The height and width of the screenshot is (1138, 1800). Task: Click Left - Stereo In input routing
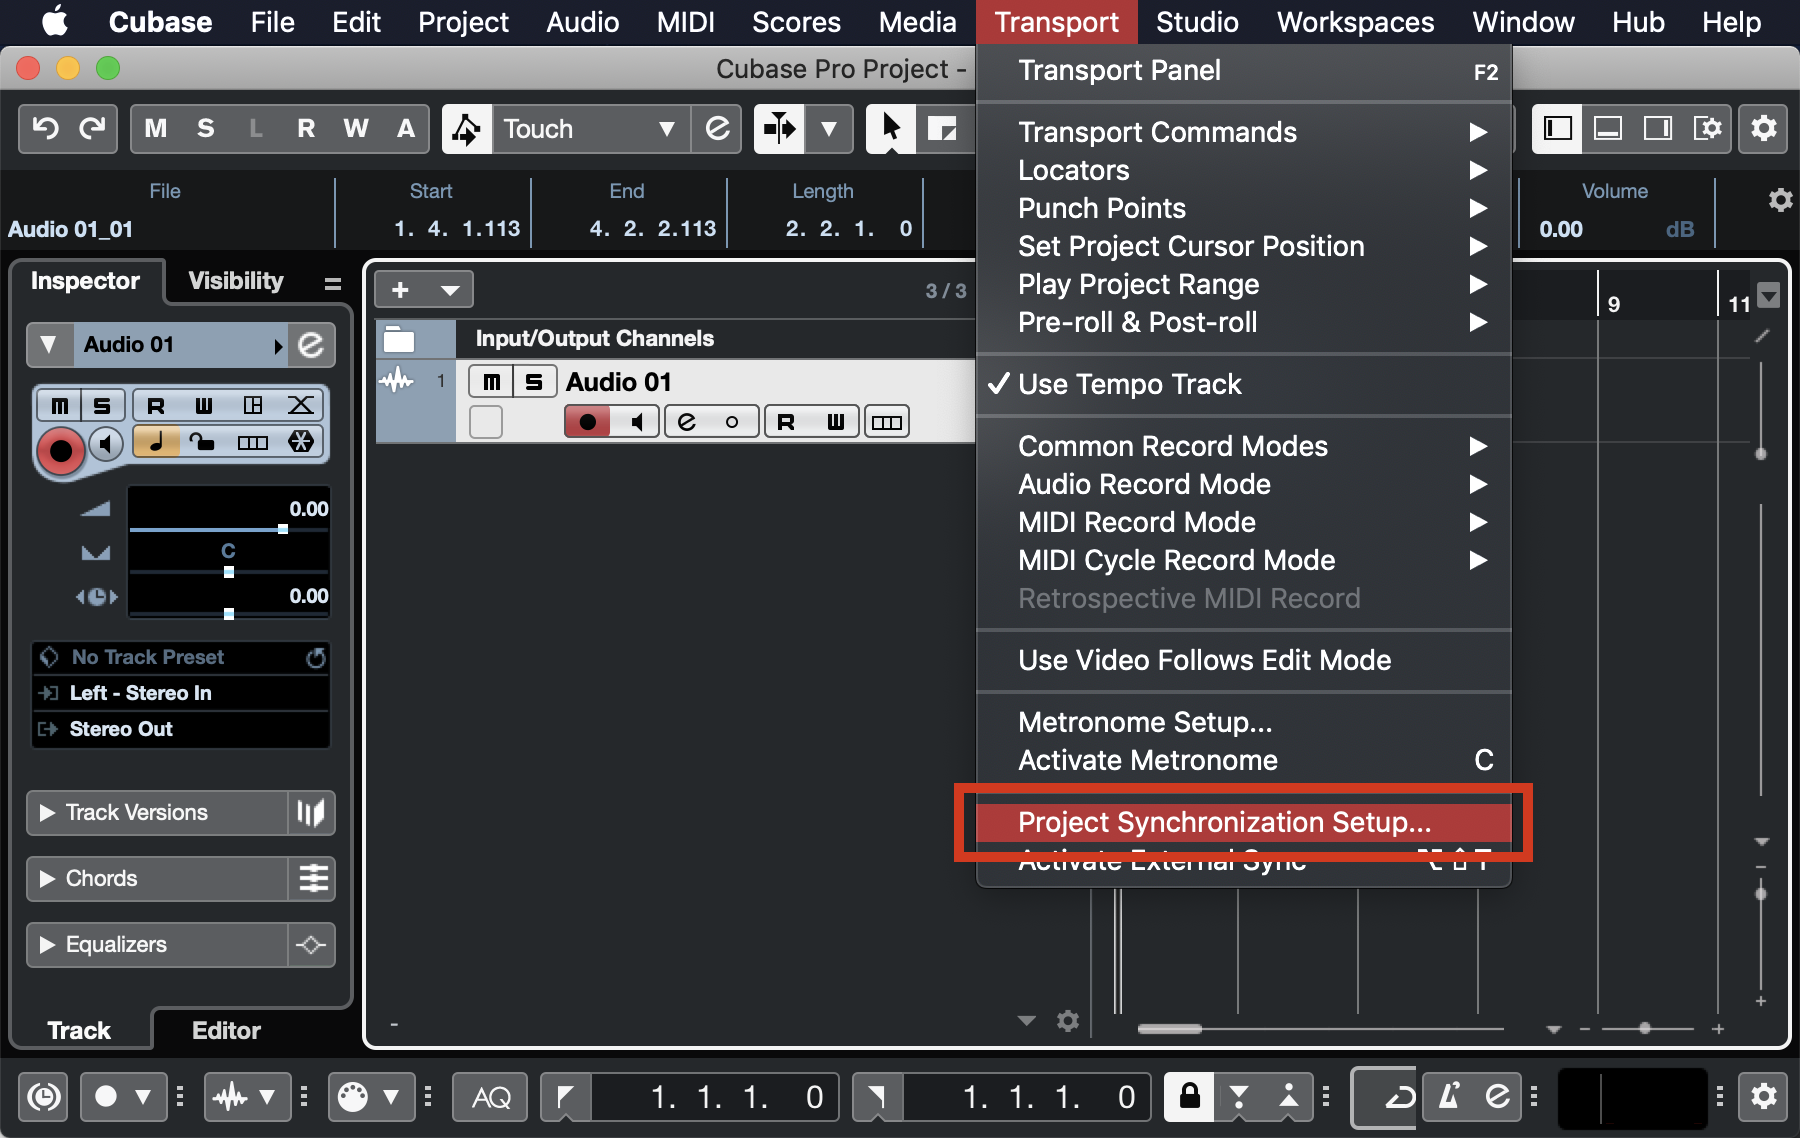tap(180, 693)
